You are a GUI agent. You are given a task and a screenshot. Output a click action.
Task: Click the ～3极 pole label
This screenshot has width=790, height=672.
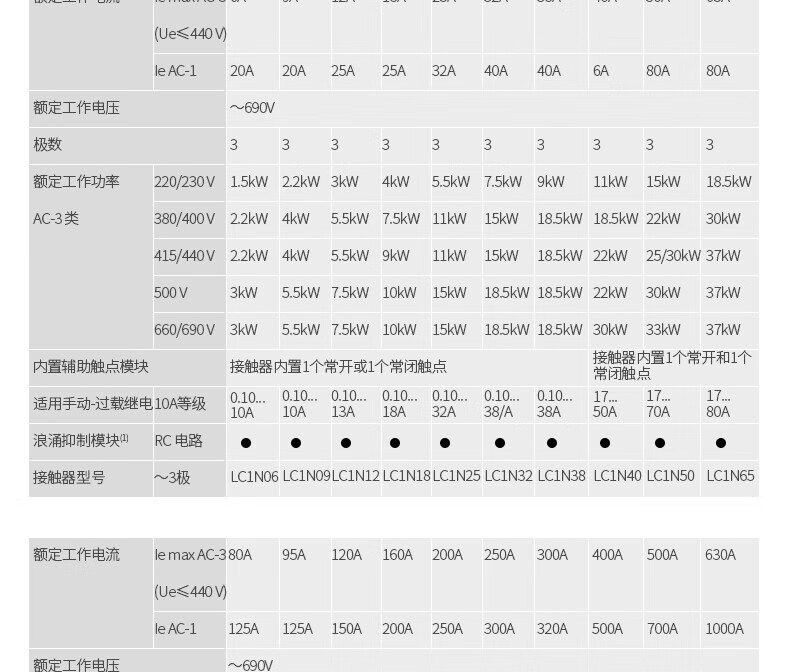pos(172,478)
